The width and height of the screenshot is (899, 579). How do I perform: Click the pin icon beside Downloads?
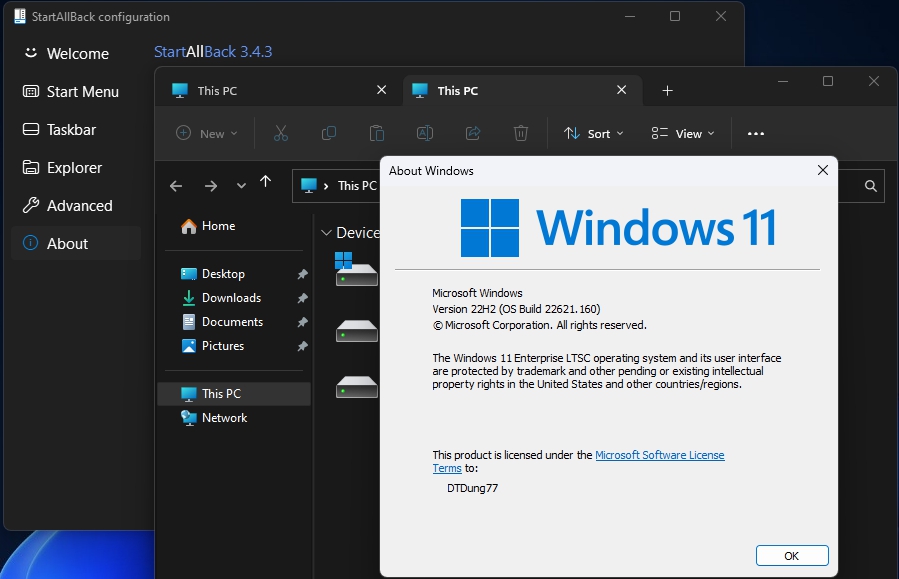point(303,298)
